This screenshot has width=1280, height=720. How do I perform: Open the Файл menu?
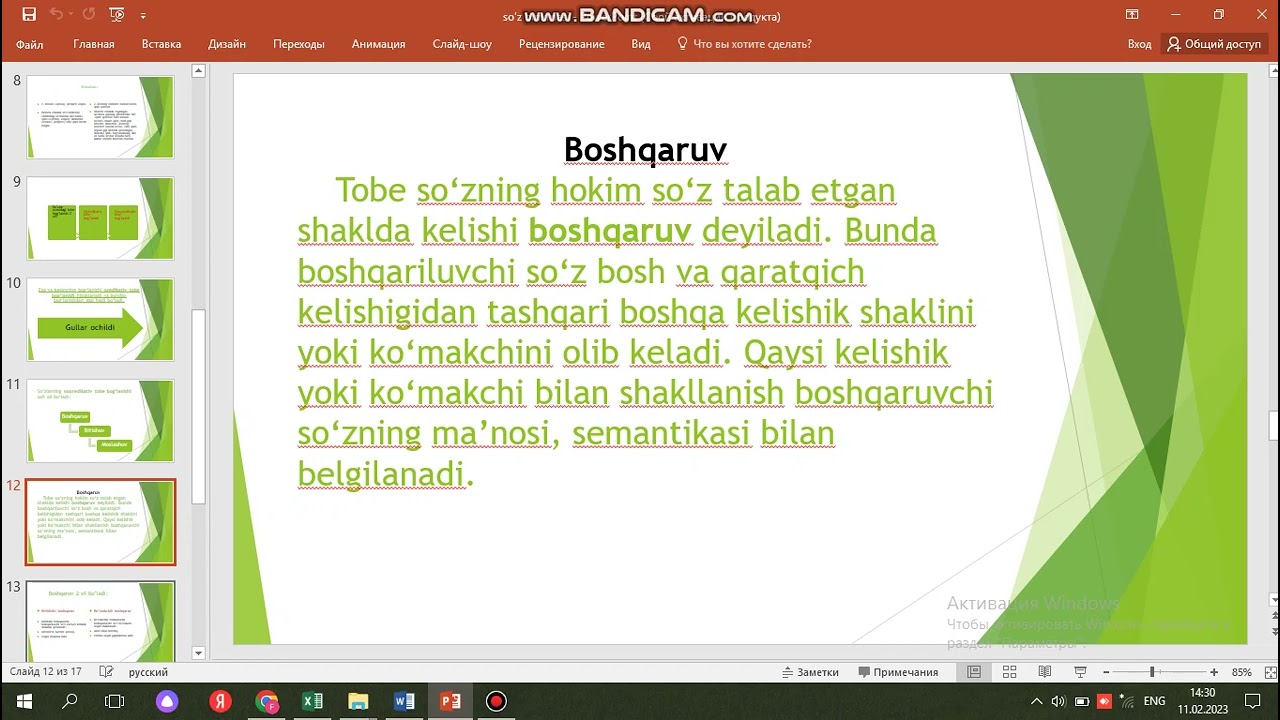coord(29,44)
